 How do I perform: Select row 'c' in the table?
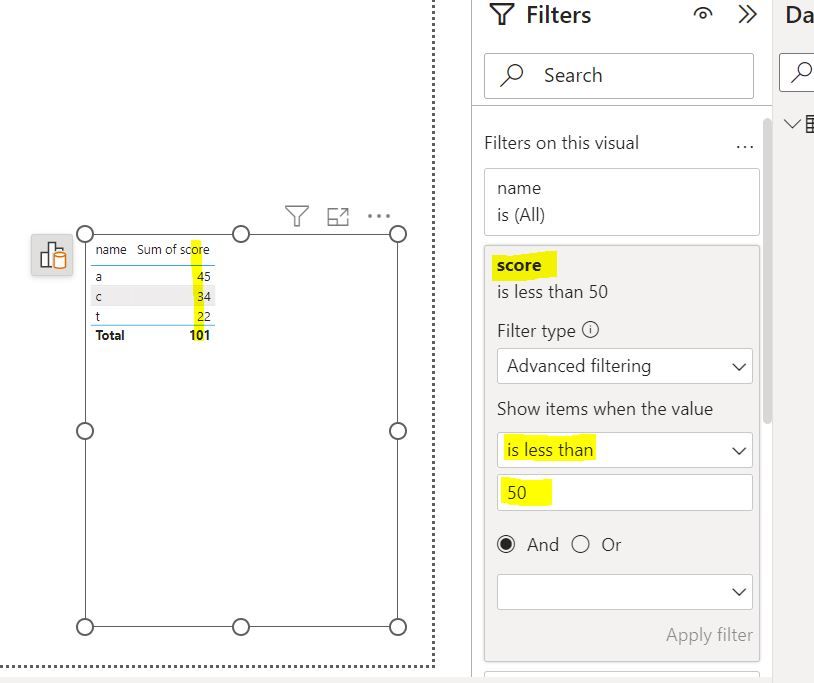pos(153,296)
